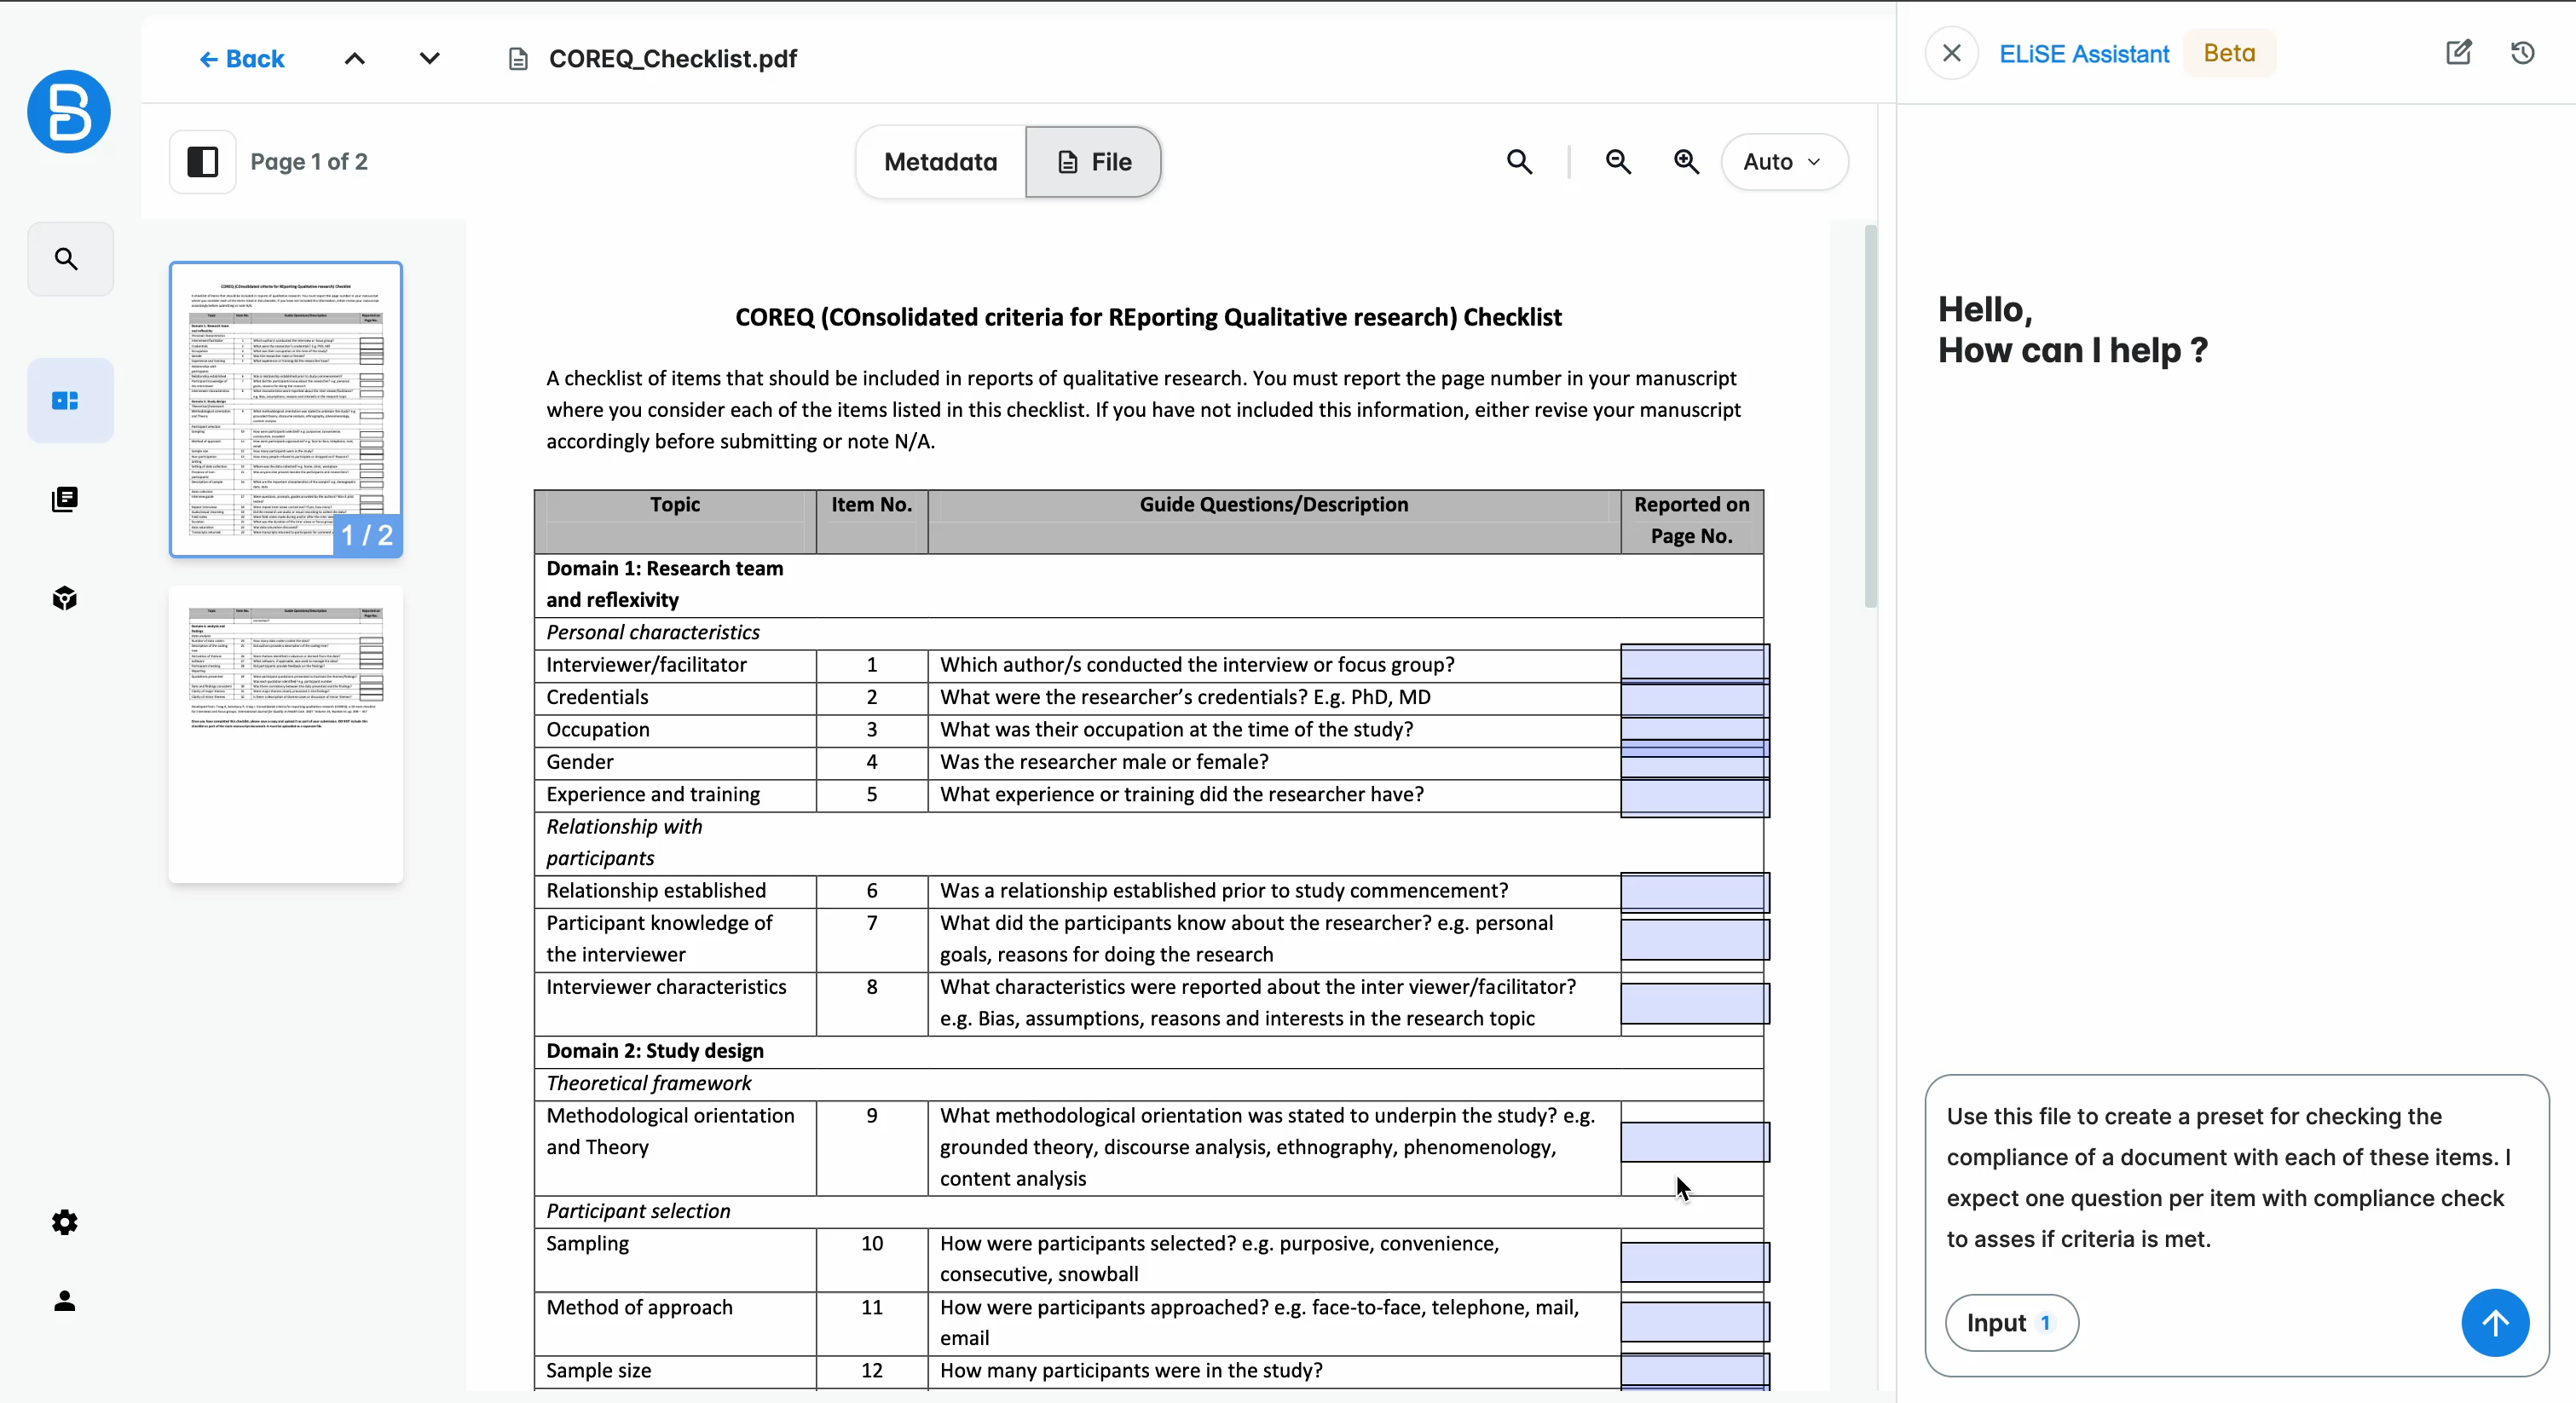
Task: Send the prompt with arrow button
Action: point(2494,1322)
